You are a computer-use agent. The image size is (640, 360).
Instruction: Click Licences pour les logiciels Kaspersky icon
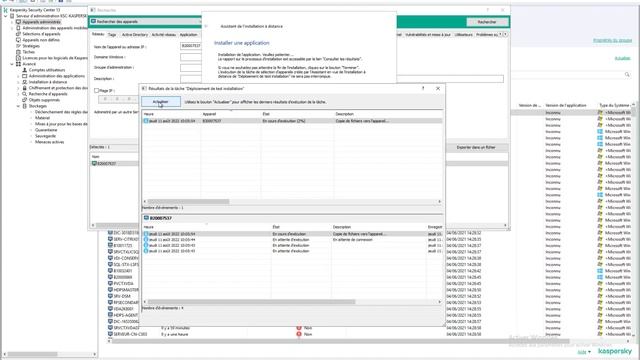click(18, 58)
